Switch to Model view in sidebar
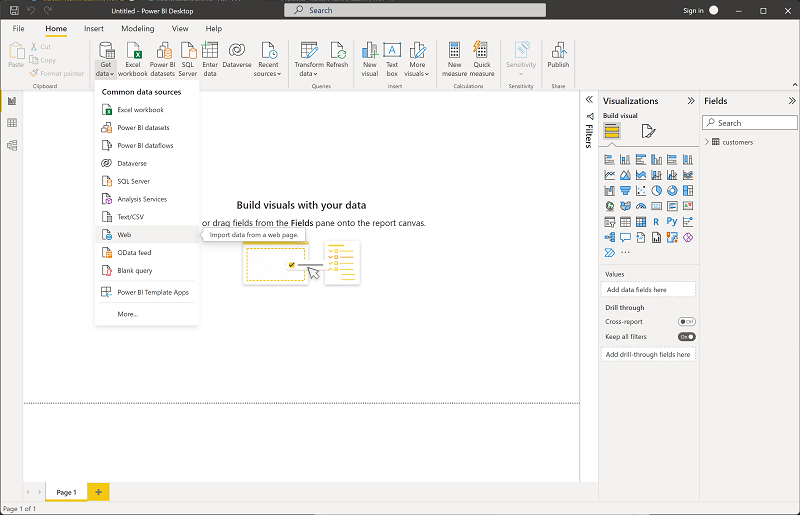Viewport: 800px width, 515px height. point(12,145)
